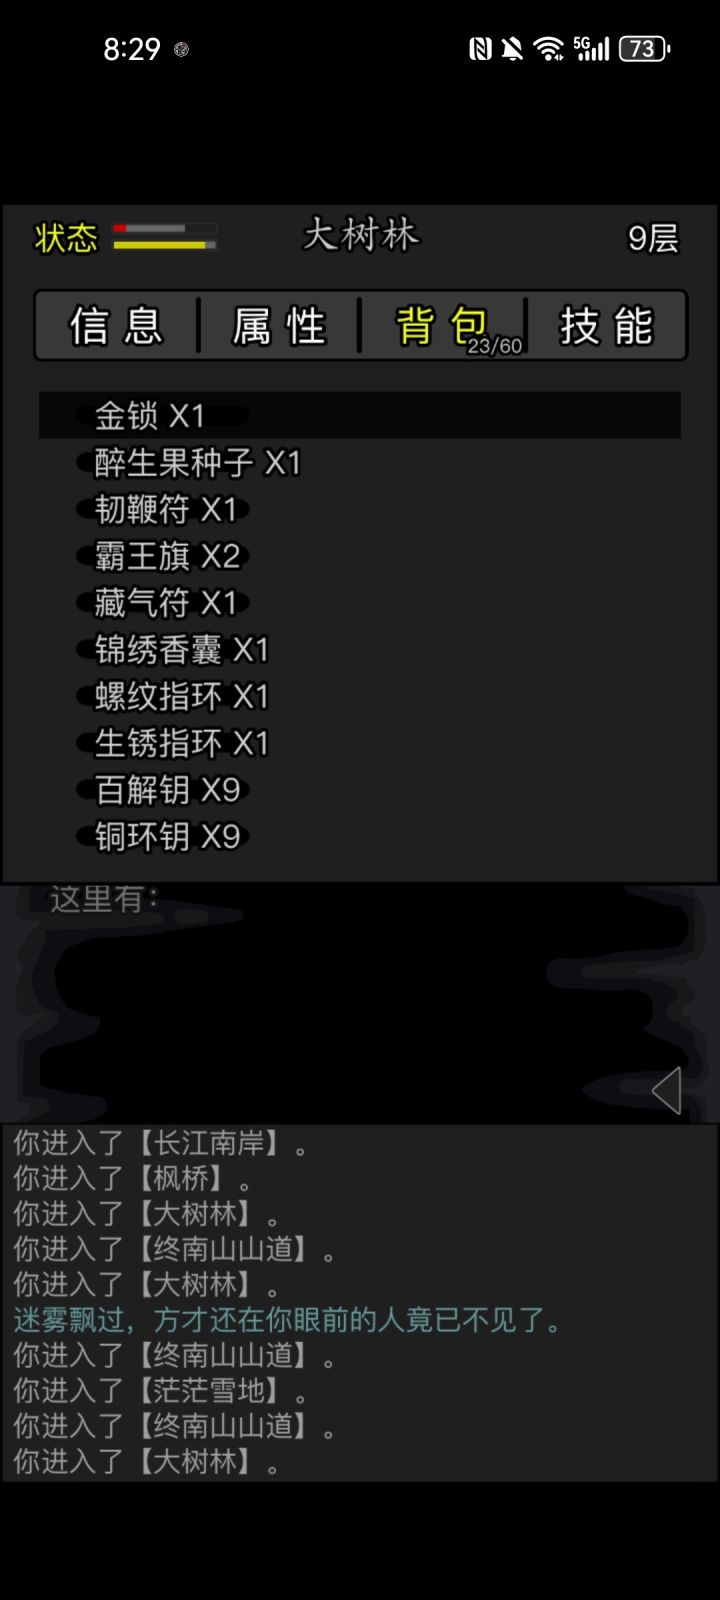
Task: Pick the 螺纹指环 X1 item
Action: click(x=360, y=696)
